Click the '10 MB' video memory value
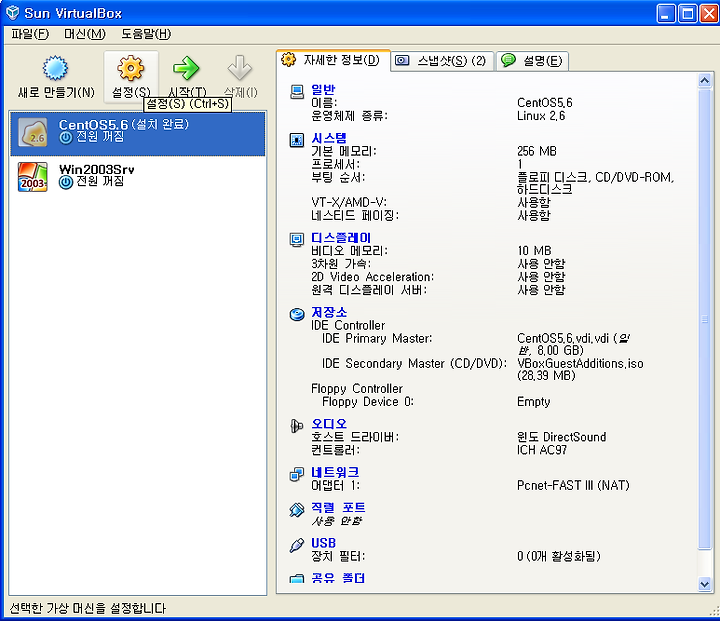The width and height of the screenshot is (720, 621). 534,251
